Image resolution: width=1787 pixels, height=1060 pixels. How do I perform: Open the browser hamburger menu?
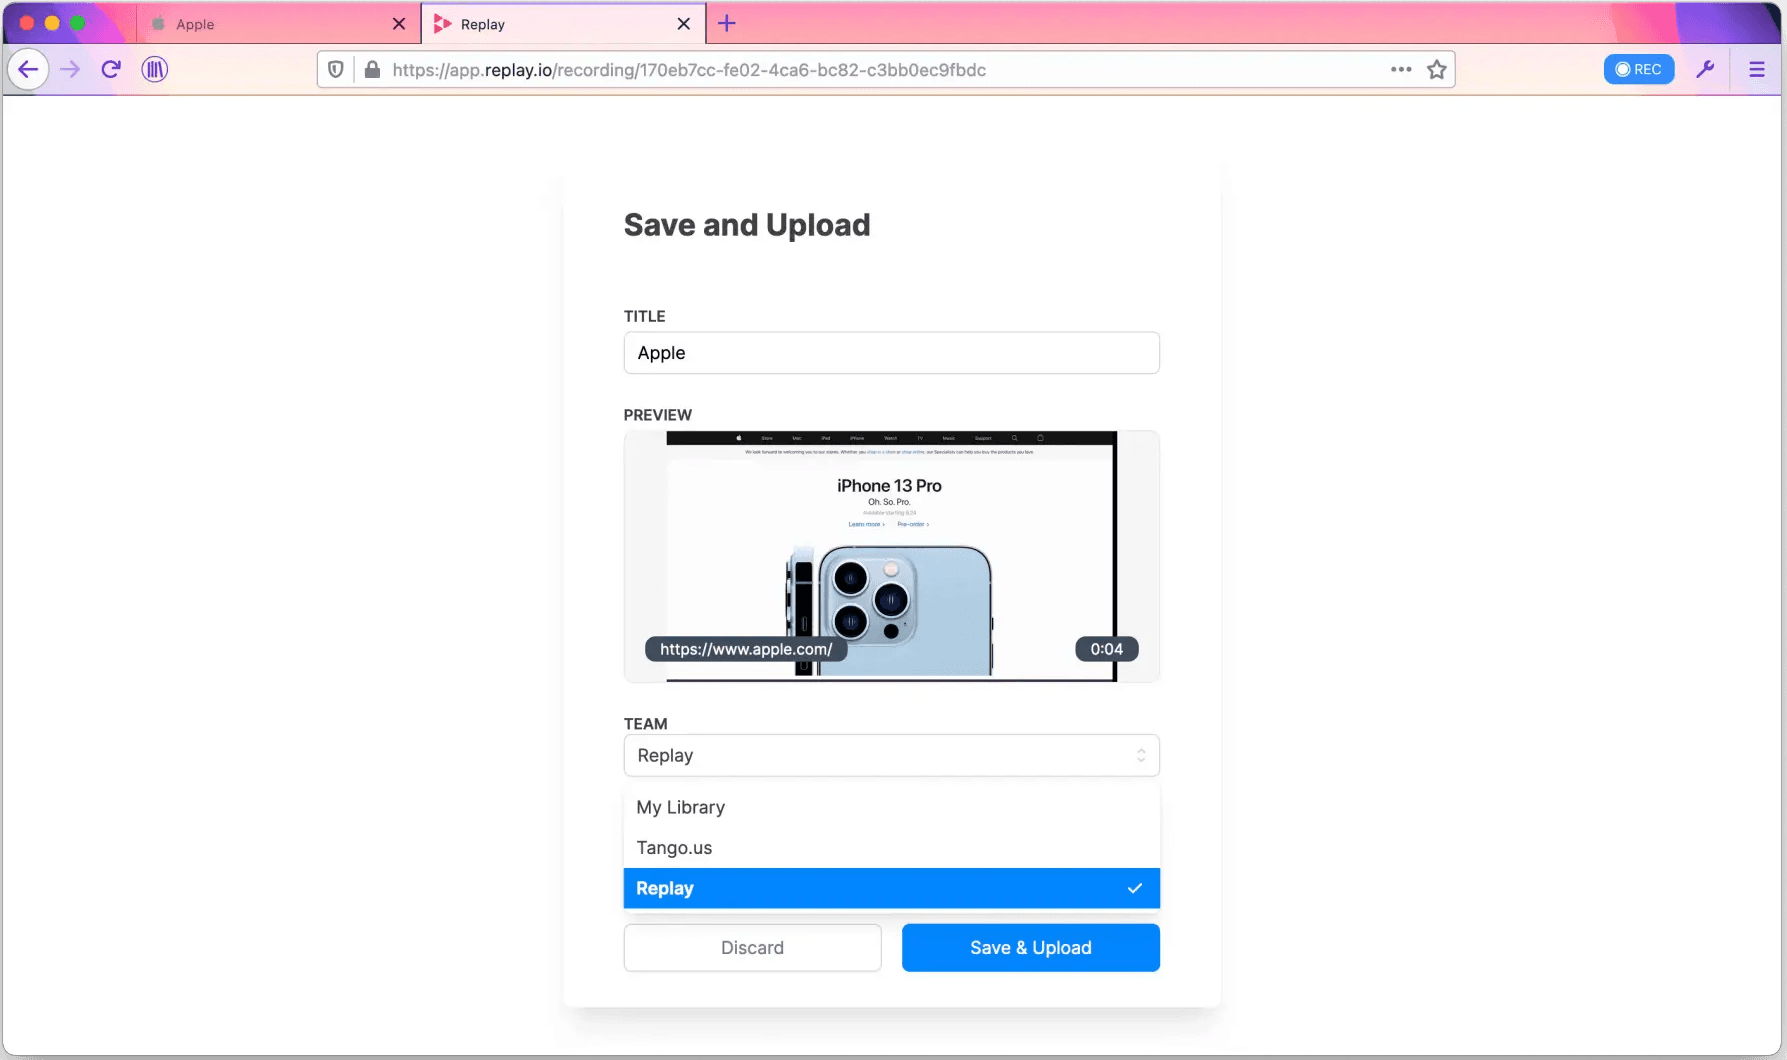tap(1757, 69)
